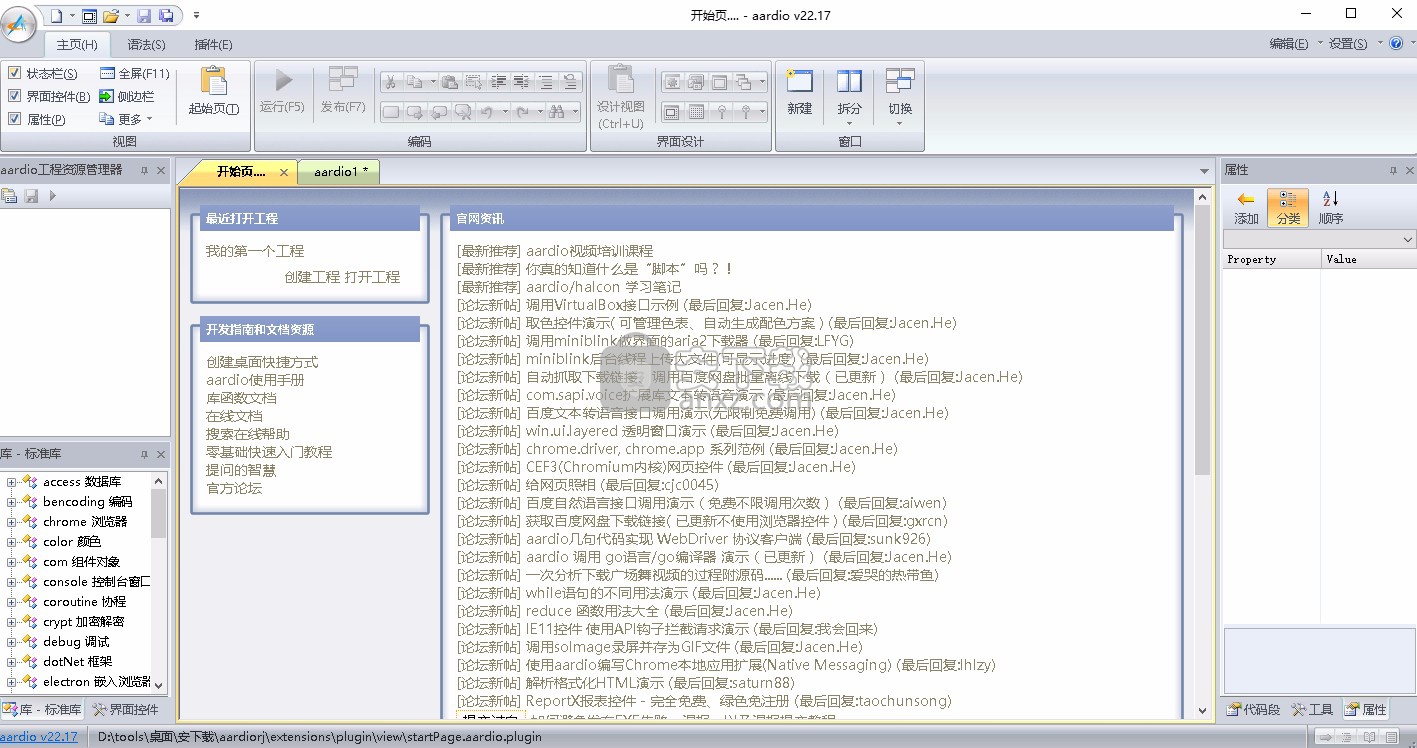Click the aardio v22.17 status bar link
The width and height of the screenshot is (1417, 748).
click(39, 737)
